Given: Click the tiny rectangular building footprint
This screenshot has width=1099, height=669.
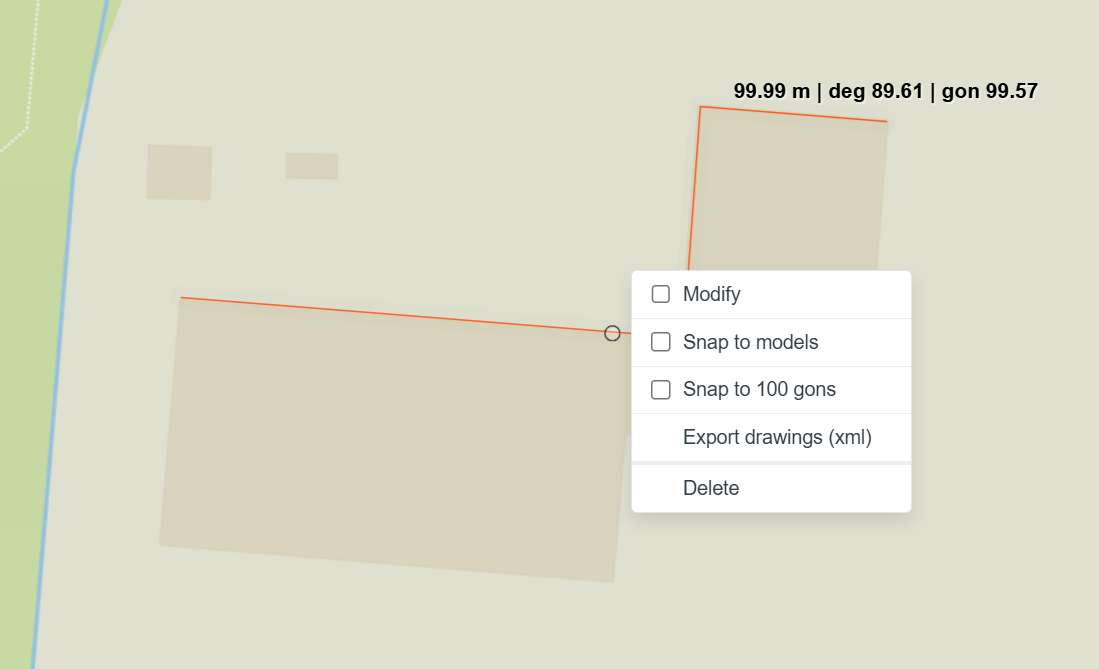Looking at the screenshot, I should click(312, 166).
